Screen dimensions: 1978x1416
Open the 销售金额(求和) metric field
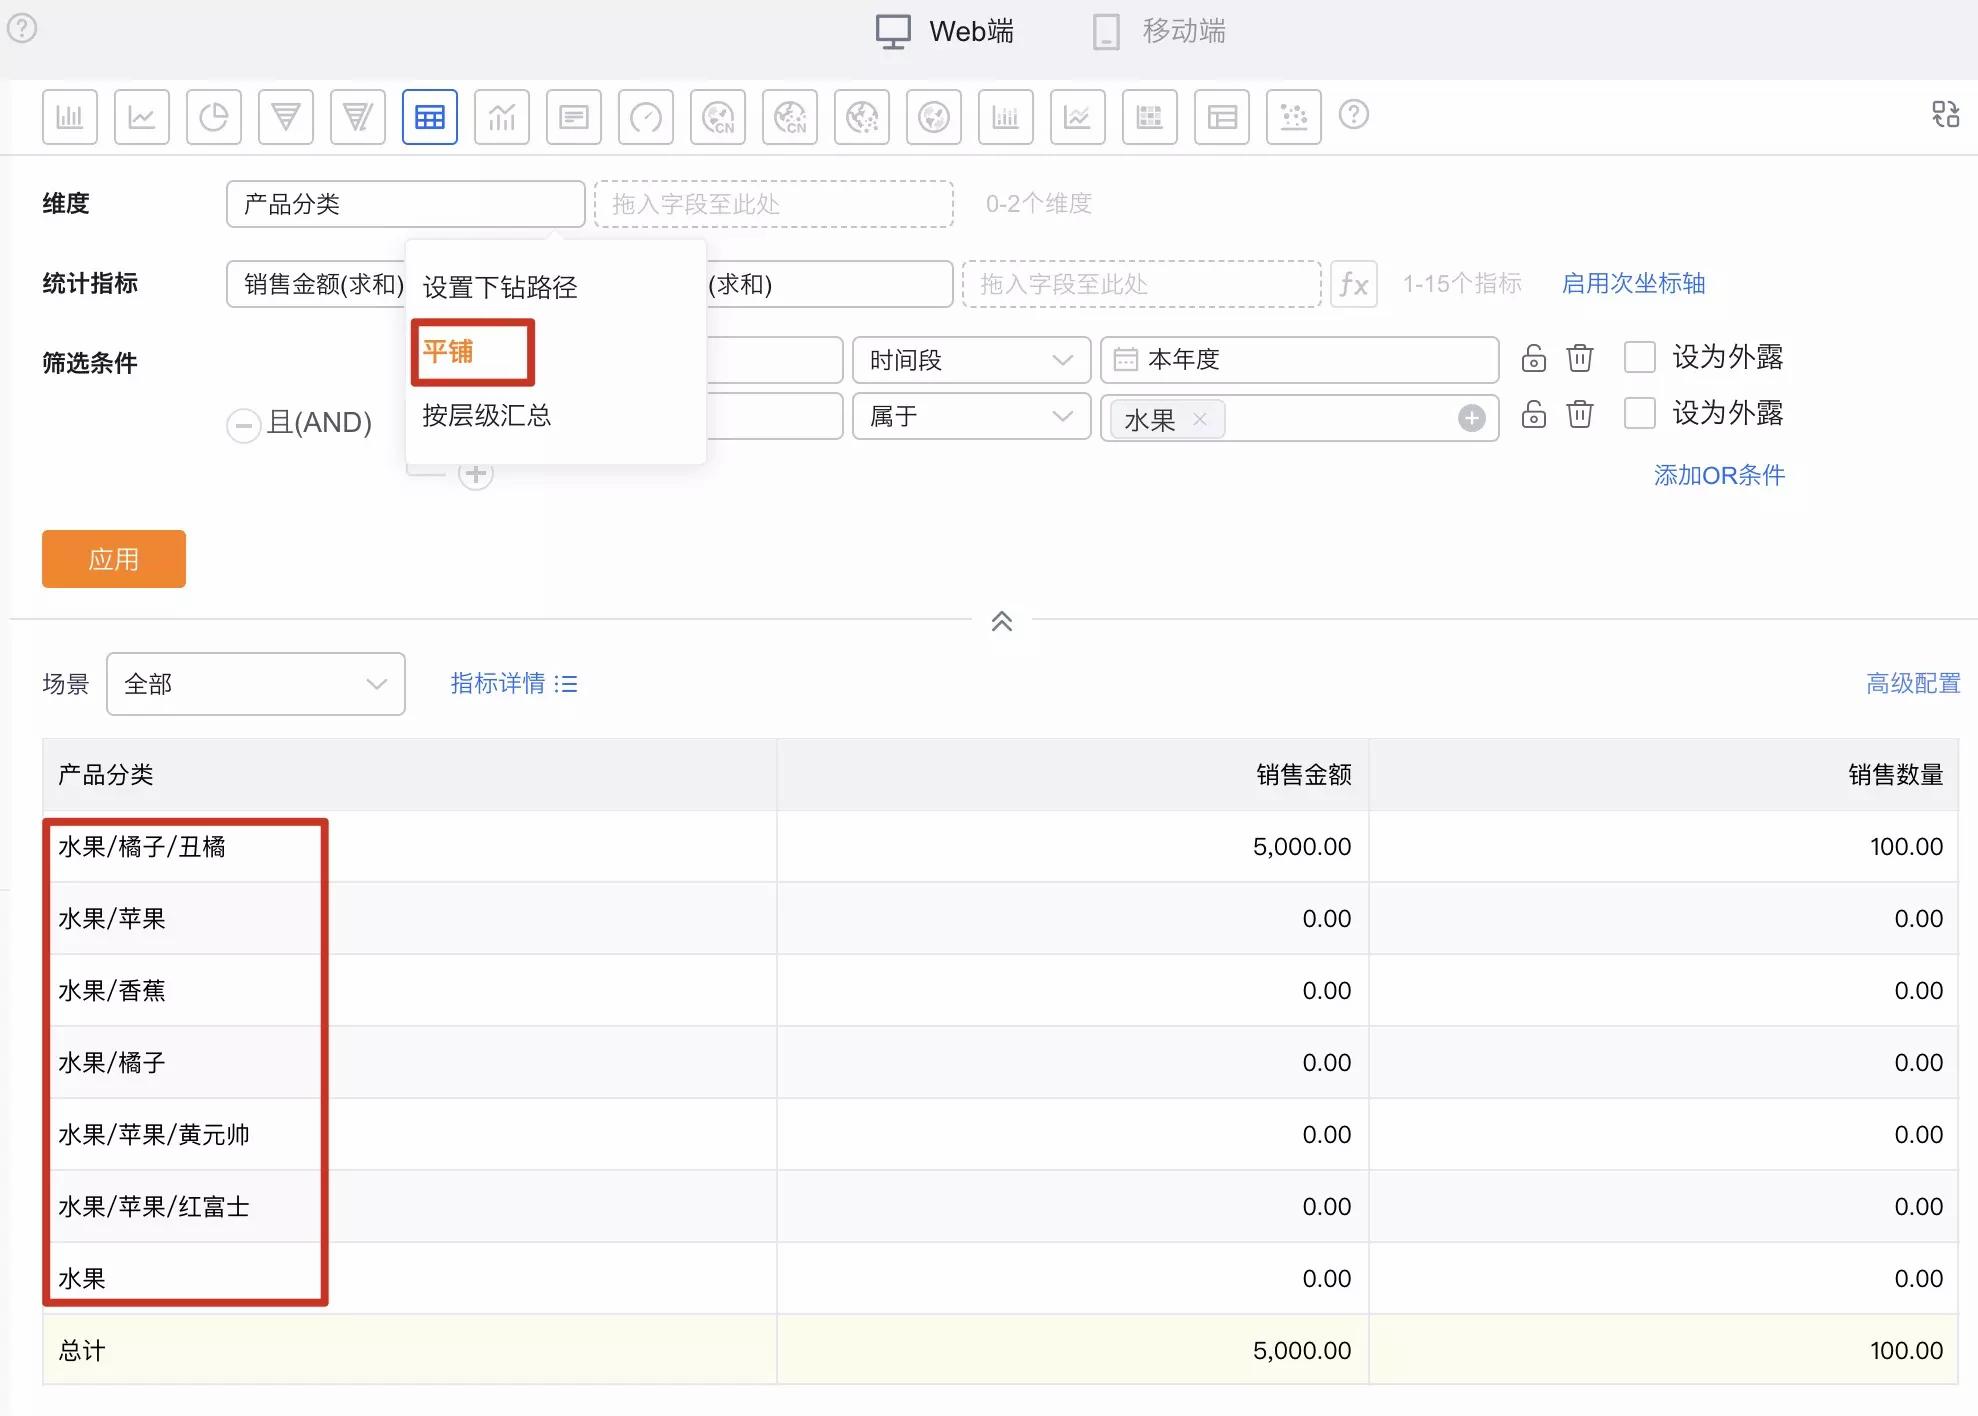316,284
